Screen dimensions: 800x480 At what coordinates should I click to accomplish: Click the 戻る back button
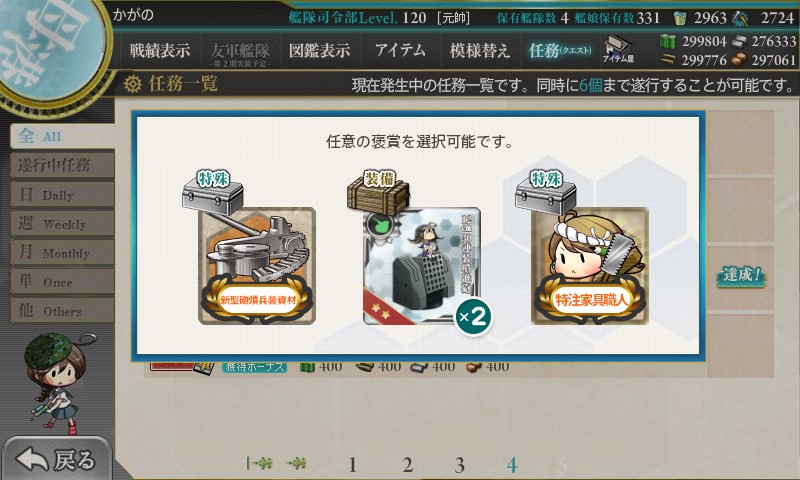click(56, 459)
